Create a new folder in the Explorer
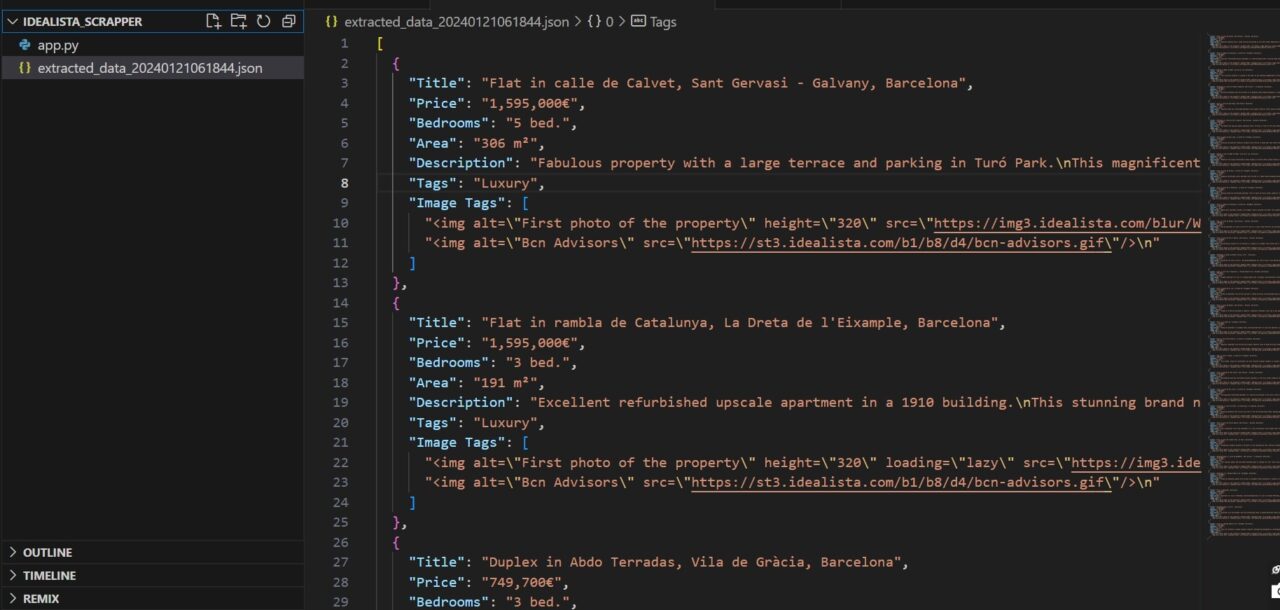 pos(238,21)
